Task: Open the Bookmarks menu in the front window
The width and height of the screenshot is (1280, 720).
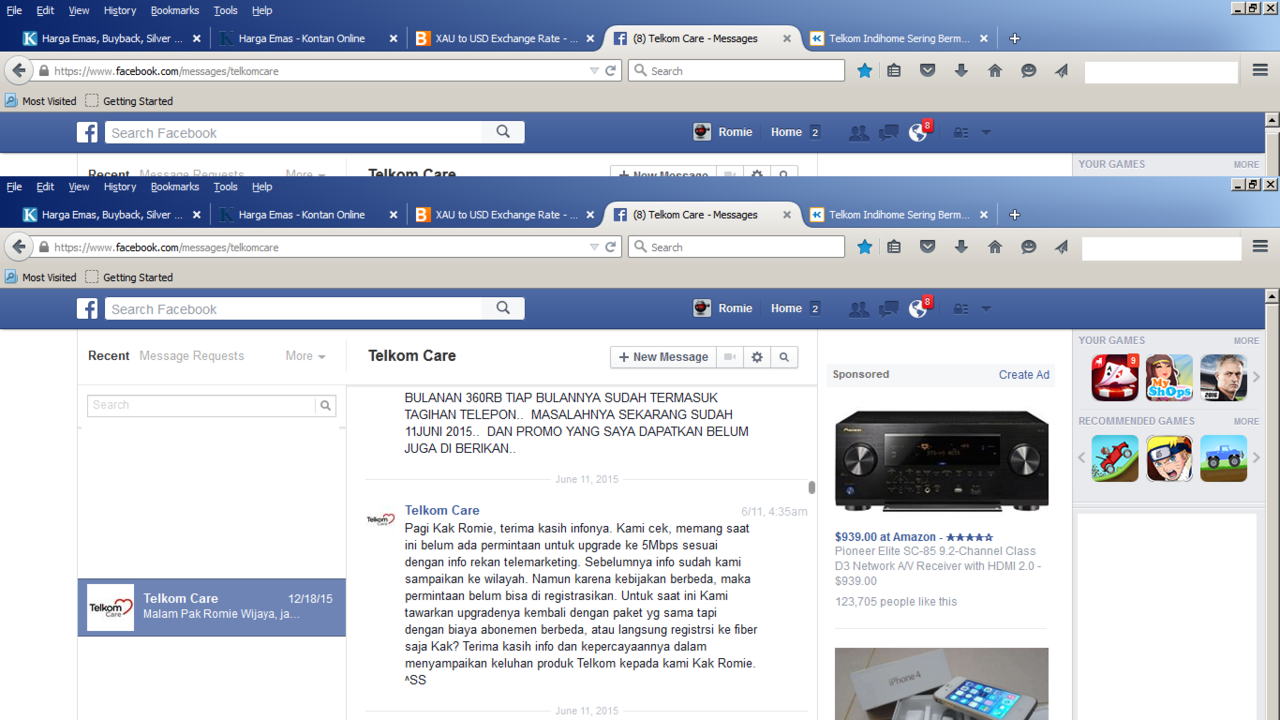Action: (x=175, y=187)
